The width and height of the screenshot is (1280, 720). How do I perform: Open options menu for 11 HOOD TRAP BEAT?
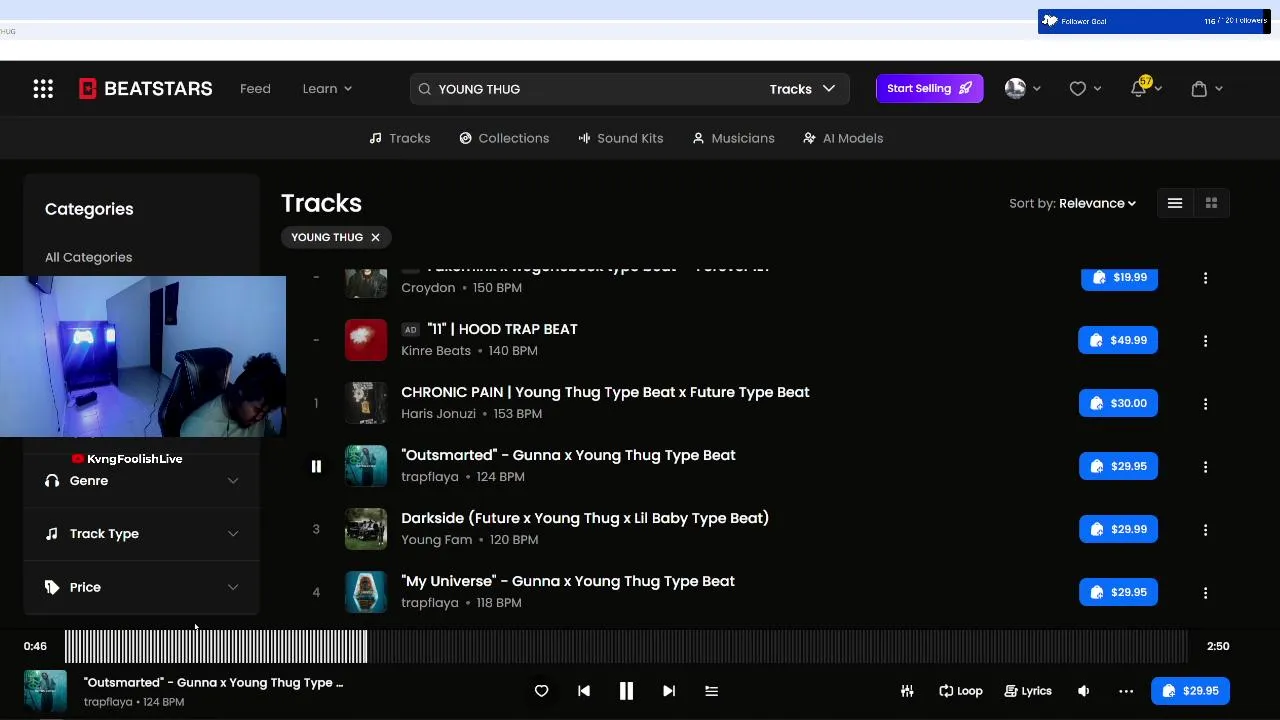(1205, 341)
